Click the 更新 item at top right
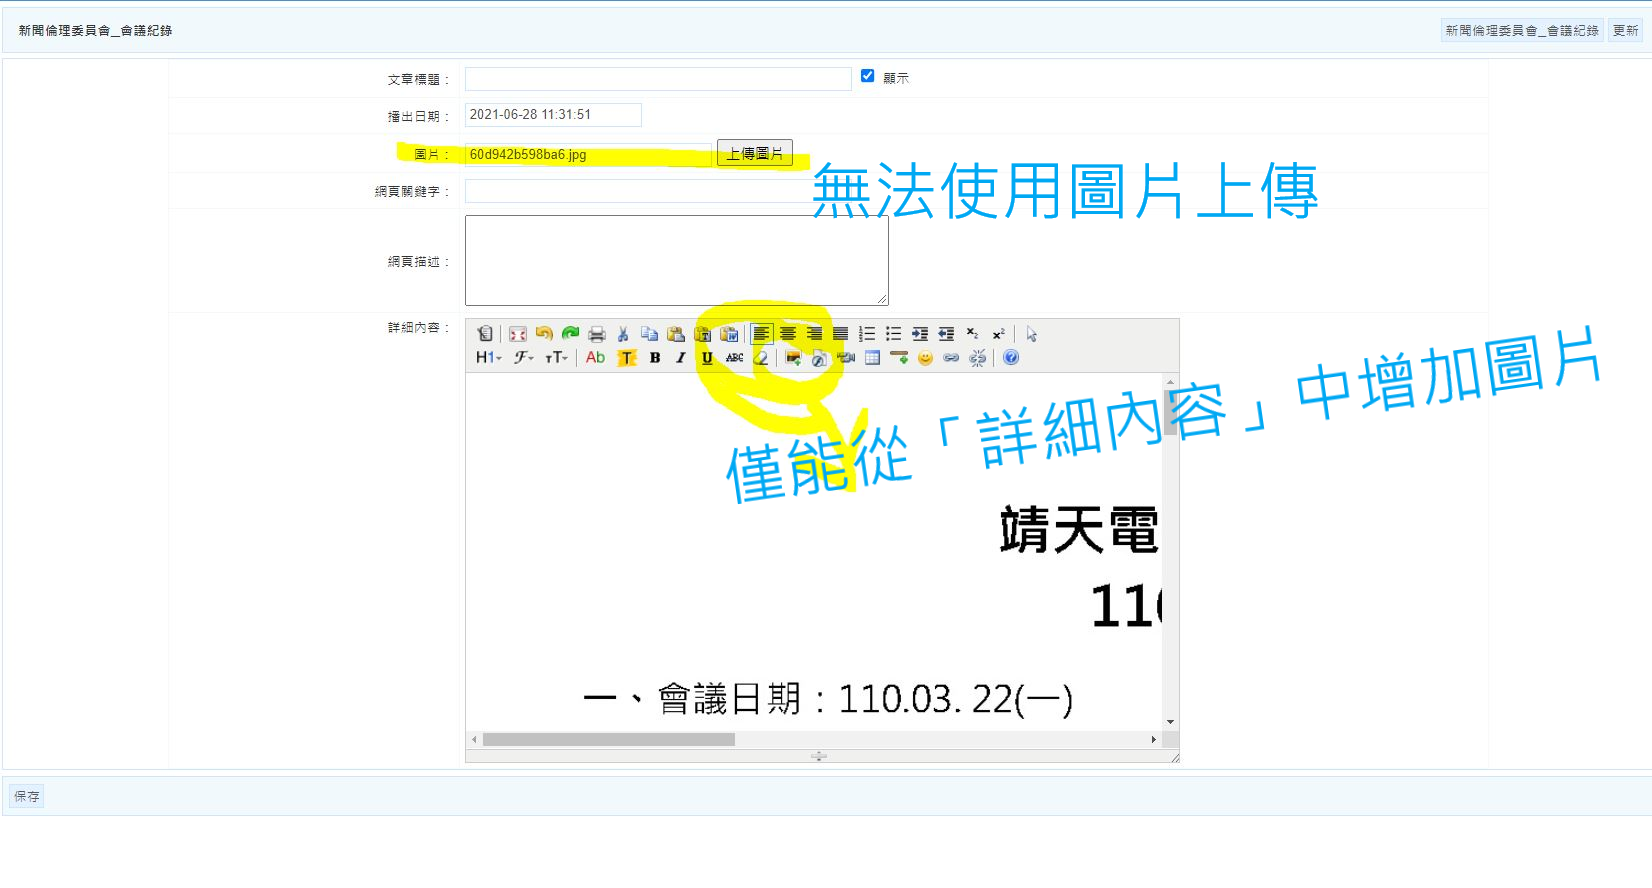The width and height of the screenshot is (1652, 888). (1626, 31)
